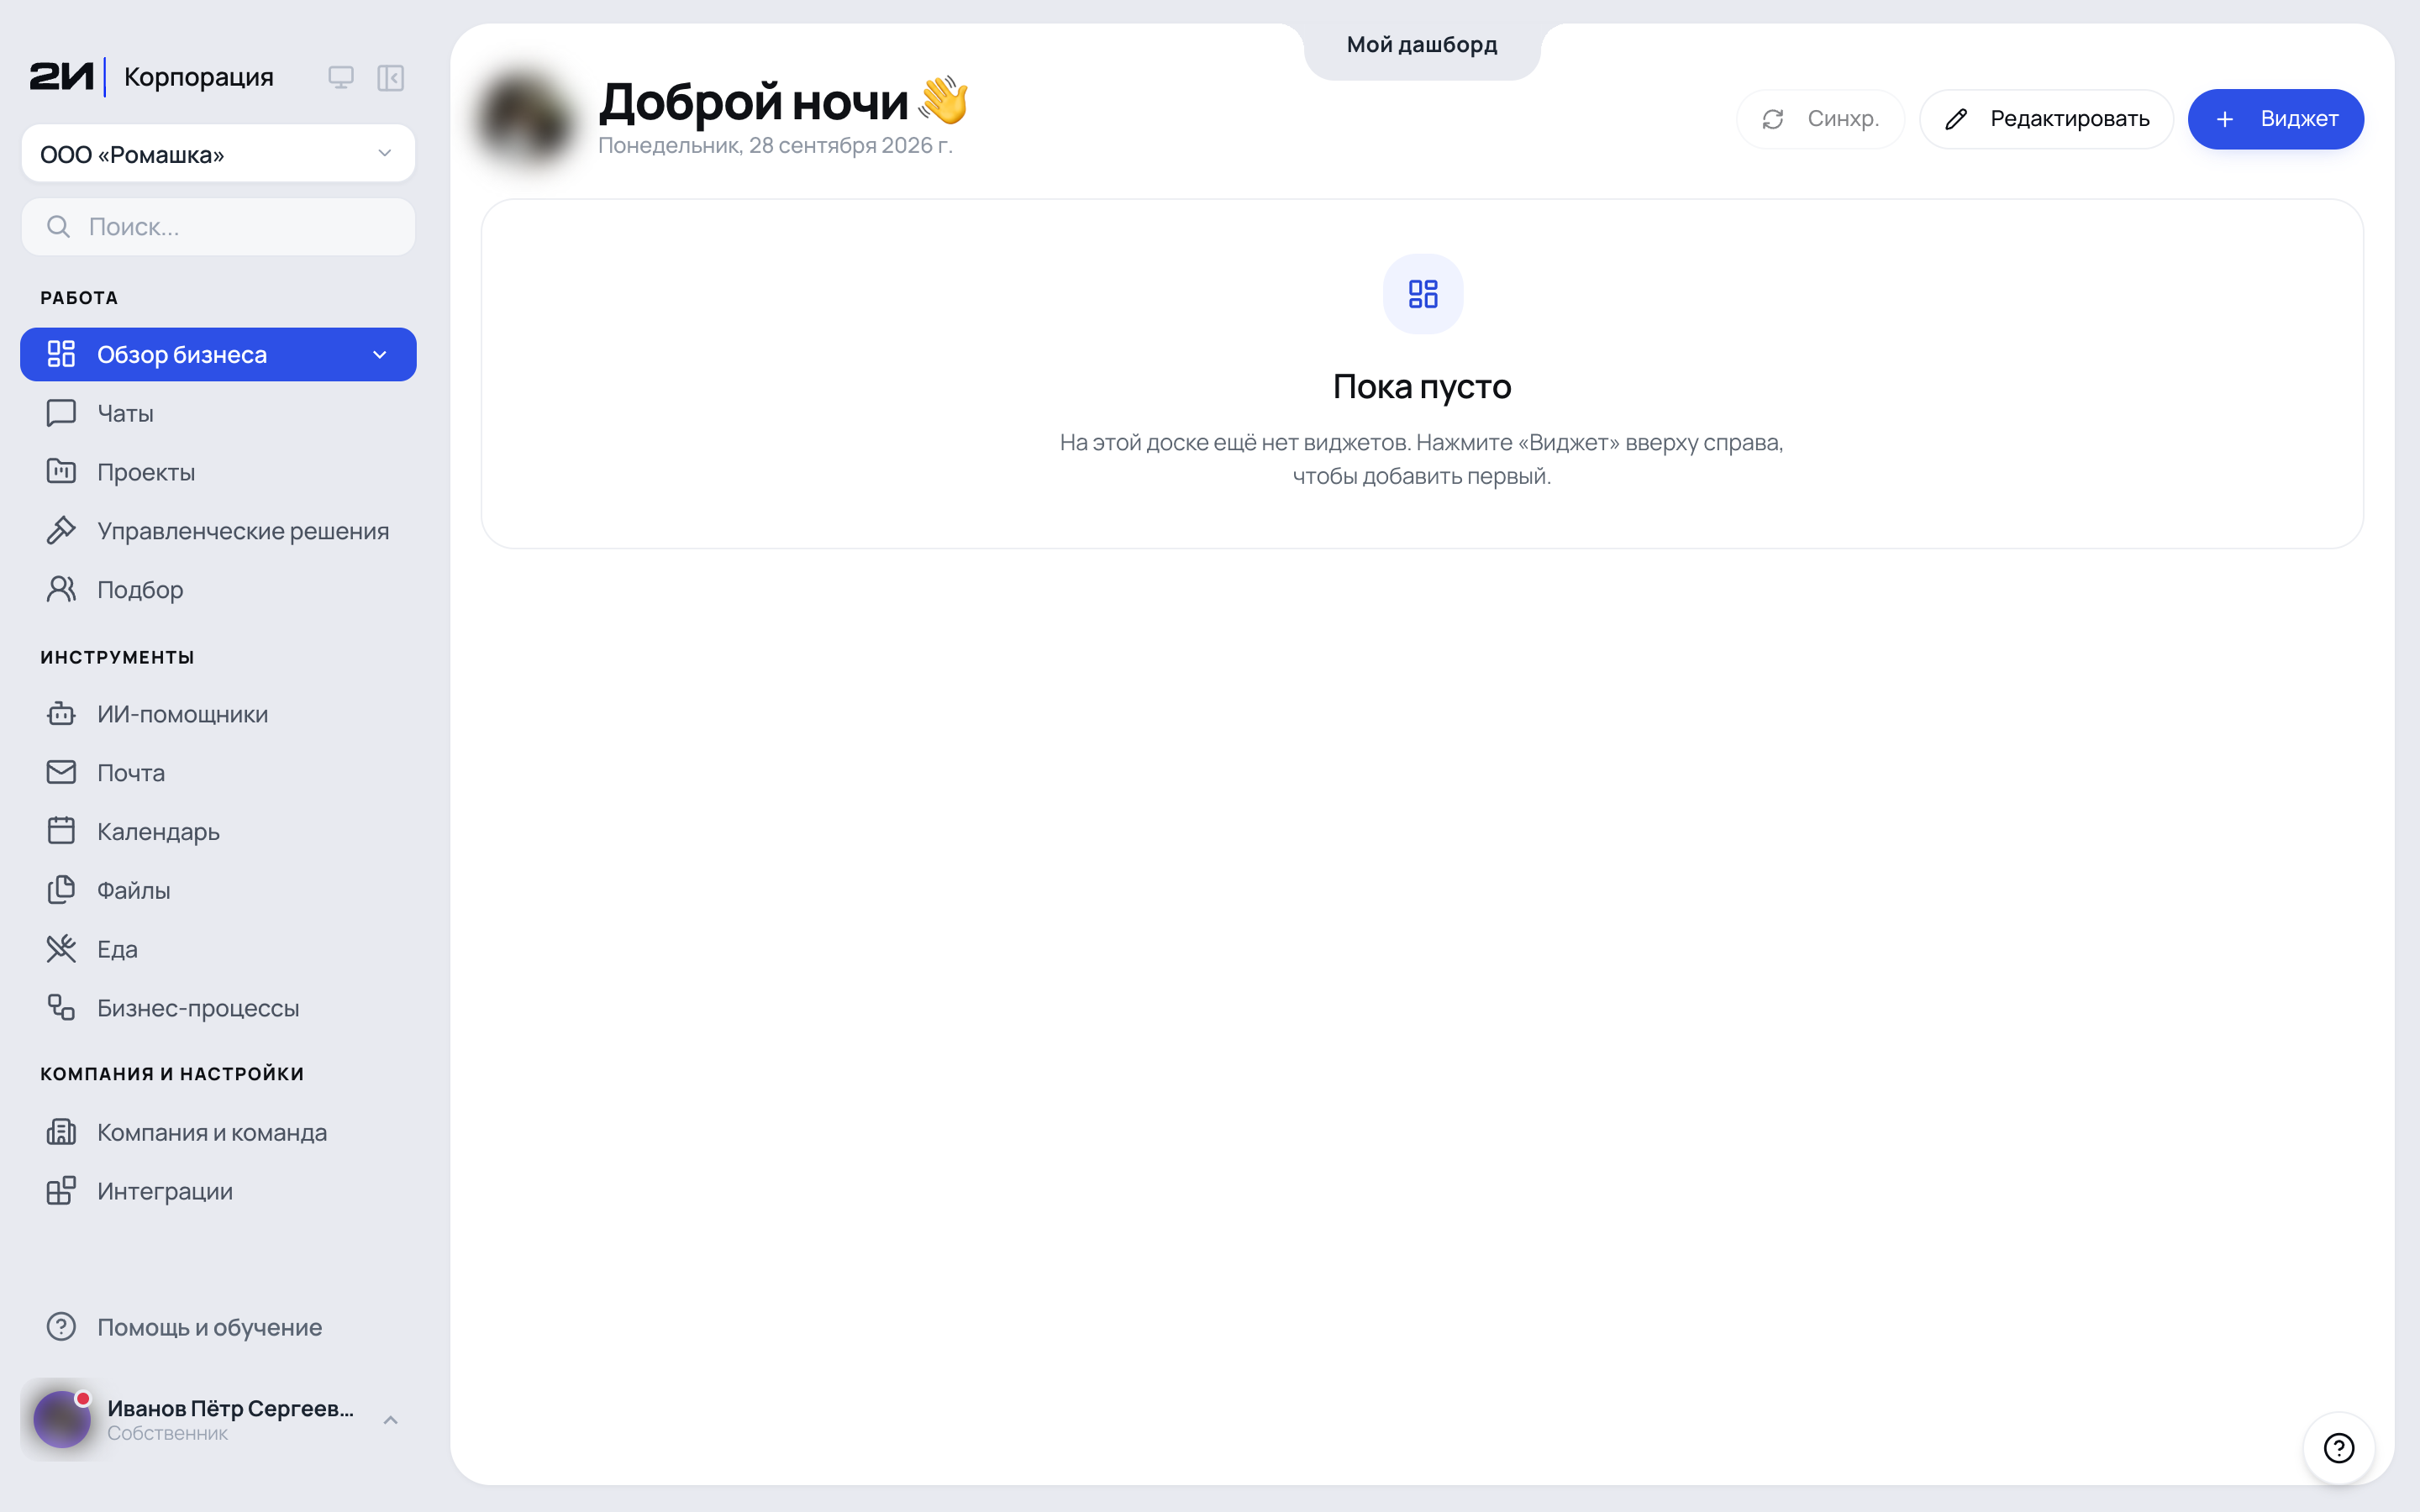2420x1512 pixels.
Task: Focus the Поиск search field
Action: click(218, 227)
